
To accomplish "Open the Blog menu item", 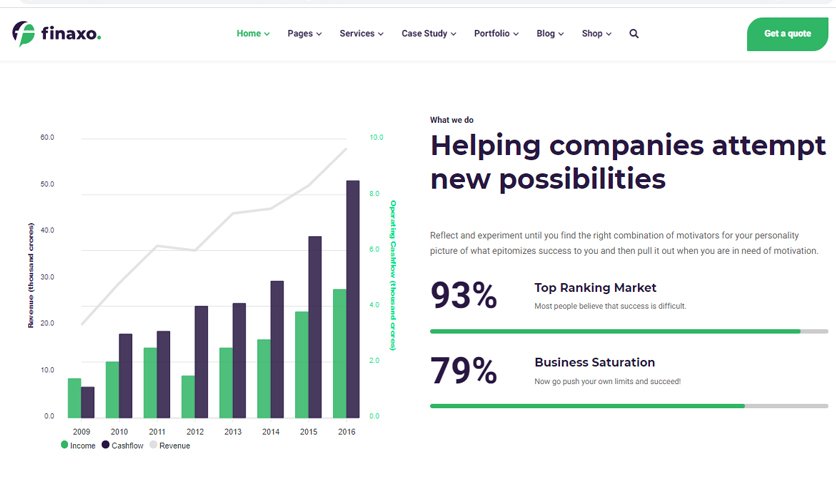I will pyautogui.click(x=550, y=34).
